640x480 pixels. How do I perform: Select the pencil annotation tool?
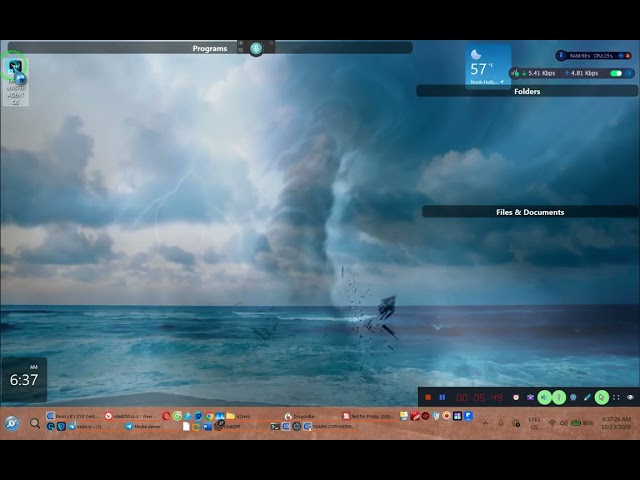click(x=587, y=397)
